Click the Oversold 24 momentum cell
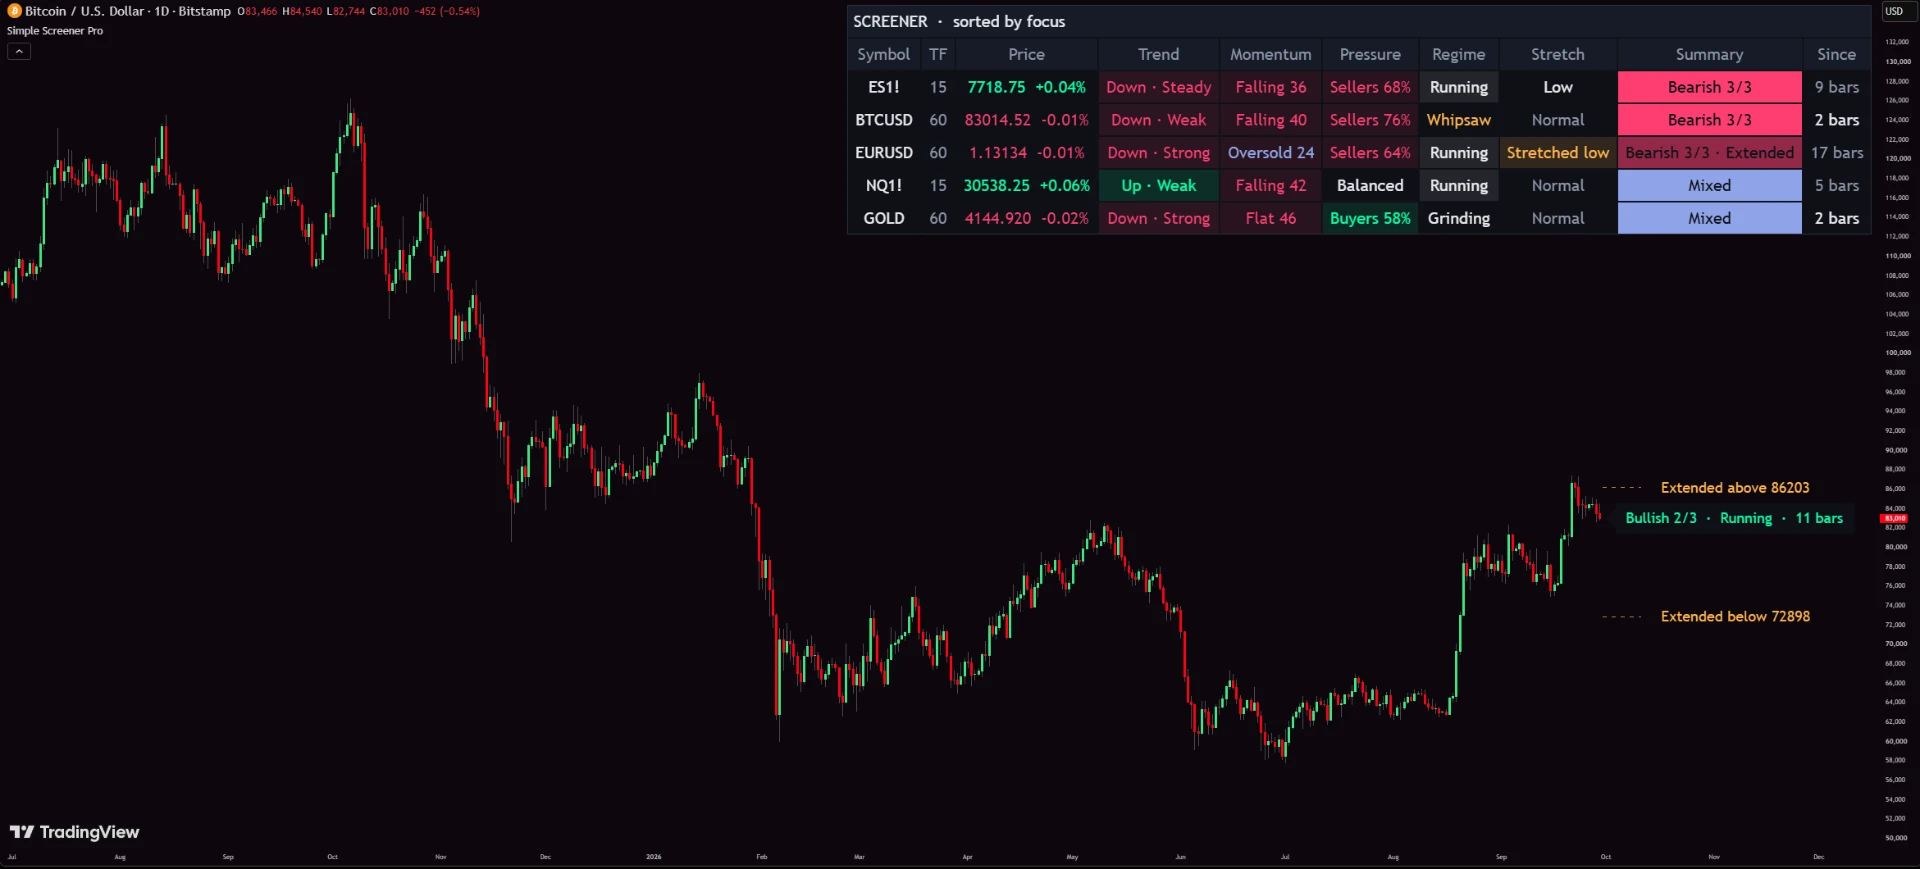Image resolution: width=1920 pixels, height=869 pixels. [x=1270, y=153]
